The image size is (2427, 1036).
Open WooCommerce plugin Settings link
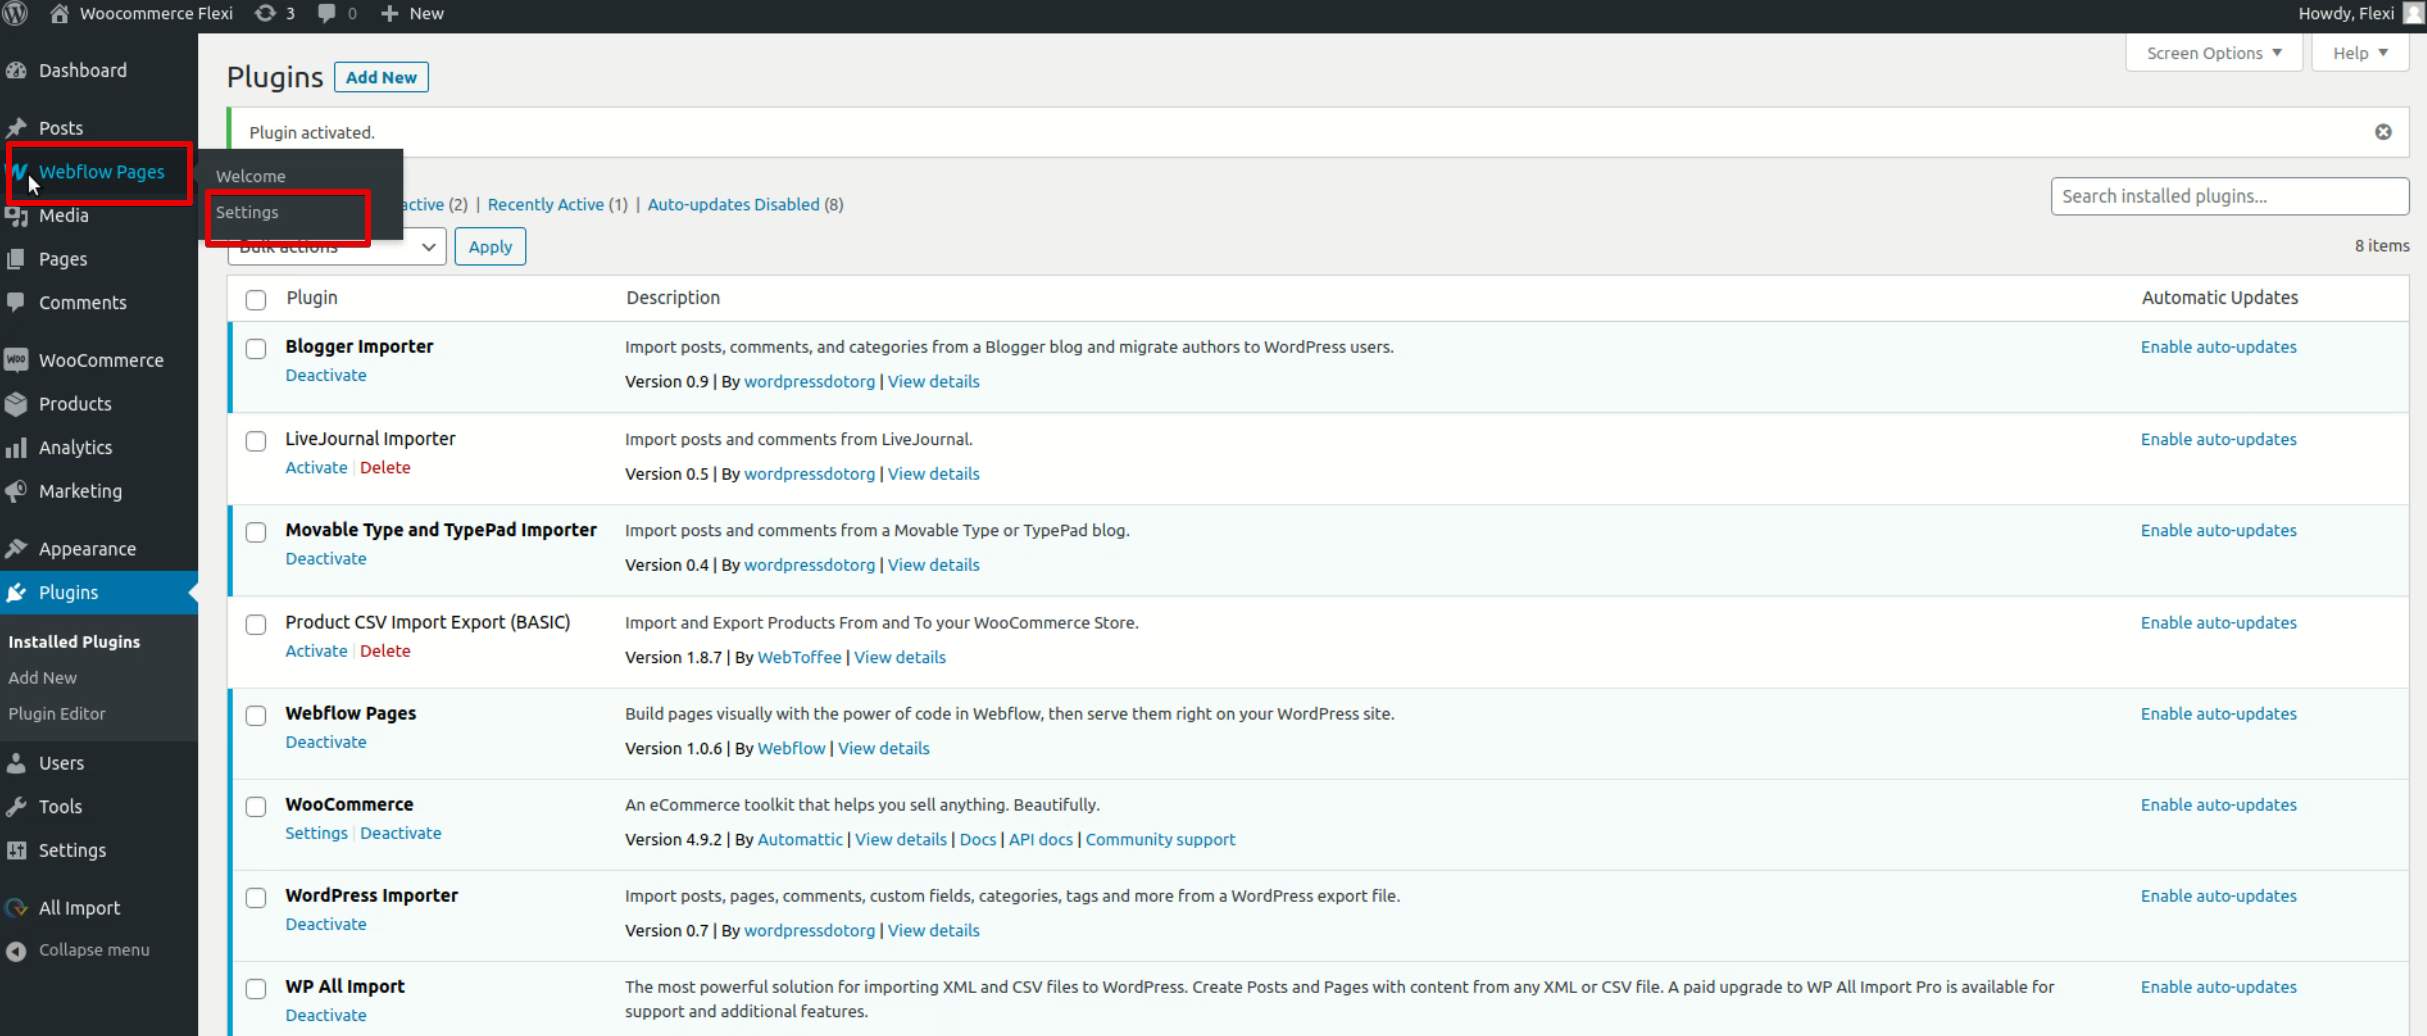(316, 833)
